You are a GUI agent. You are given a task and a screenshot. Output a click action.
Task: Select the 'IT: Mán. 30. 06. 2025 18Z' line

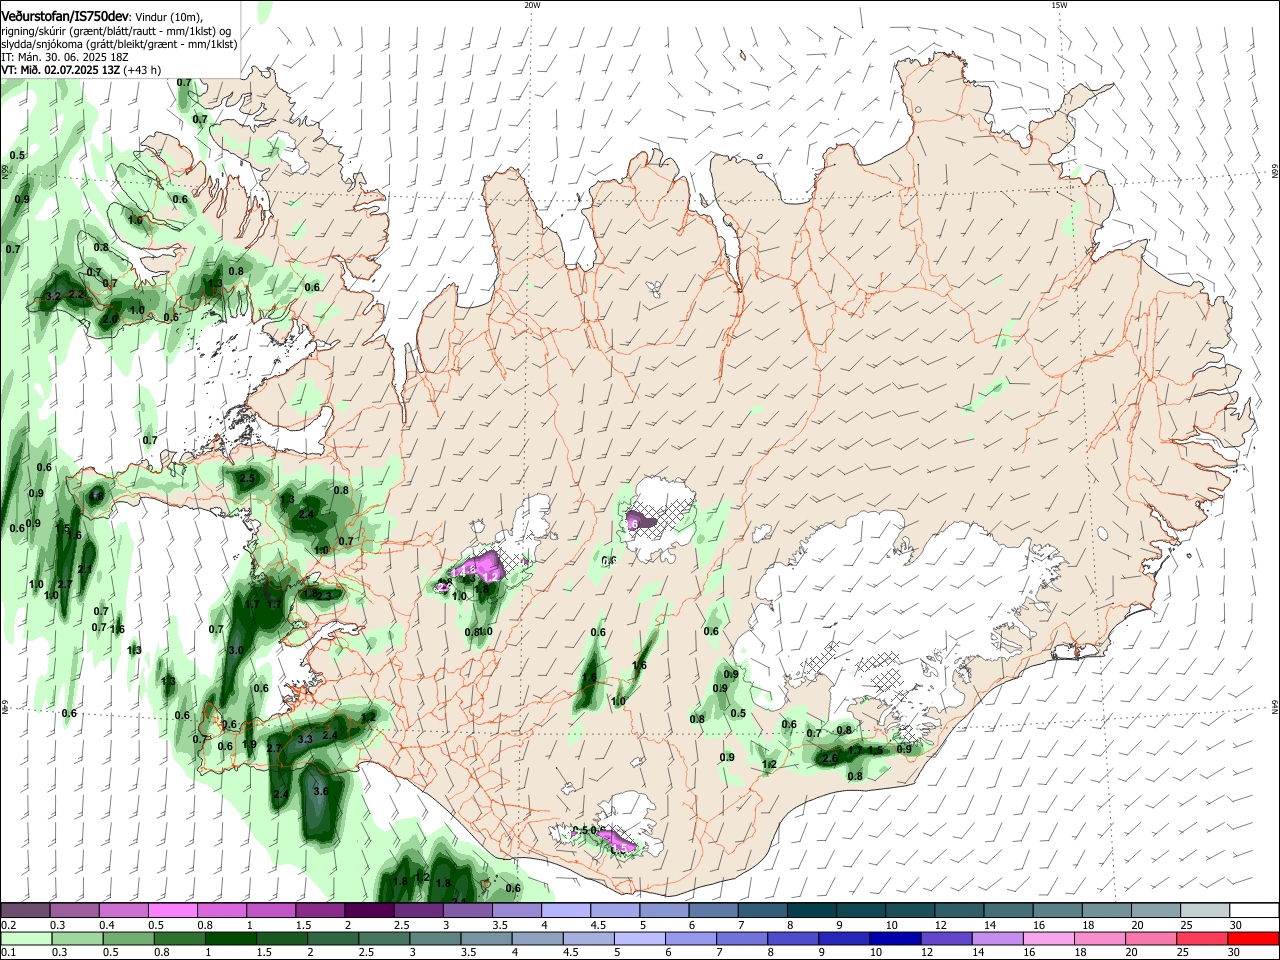[65, 57]
